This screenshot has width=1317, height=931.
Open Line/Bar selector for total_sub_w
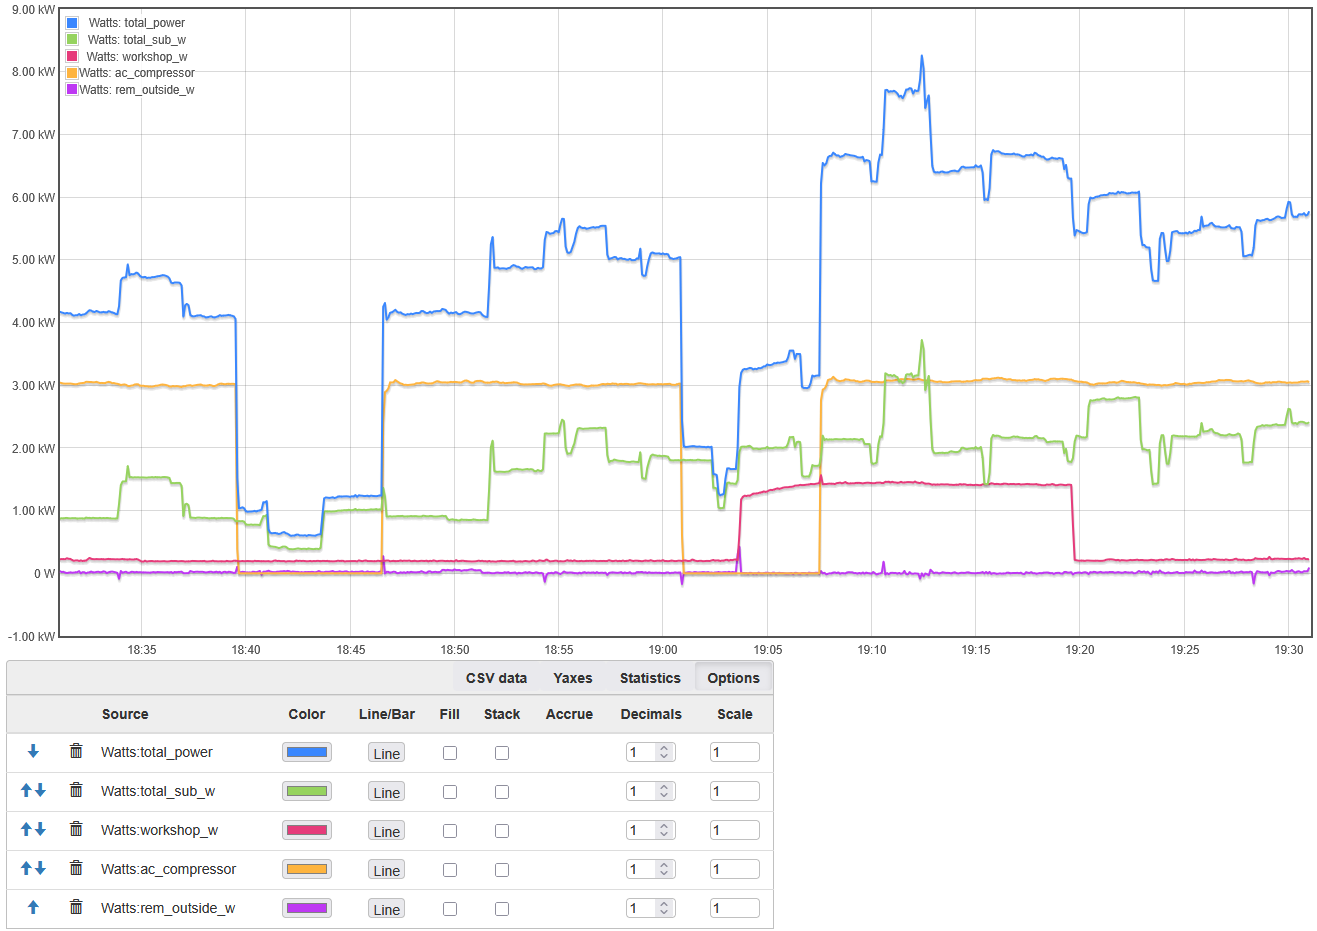click(x=386, y=792)
